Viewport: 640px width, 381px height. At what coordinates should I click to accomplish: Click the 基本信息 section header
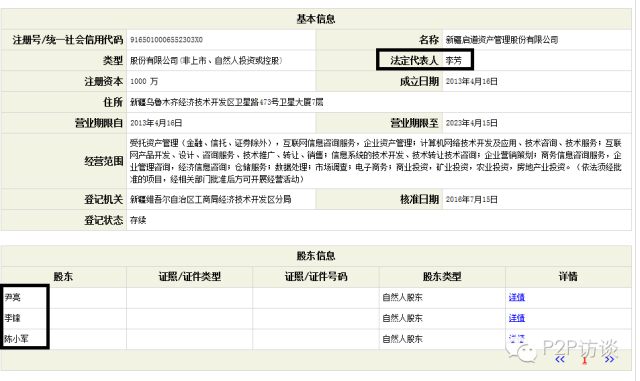pos(316,19)
